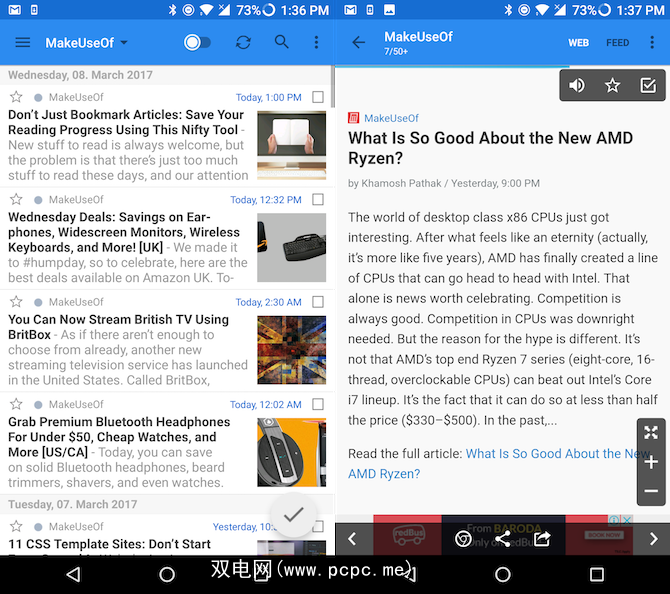Viewport: 670px width, 594px height.
Task: Check the Today 2:30 AM article checkbox
Action: 318,302
